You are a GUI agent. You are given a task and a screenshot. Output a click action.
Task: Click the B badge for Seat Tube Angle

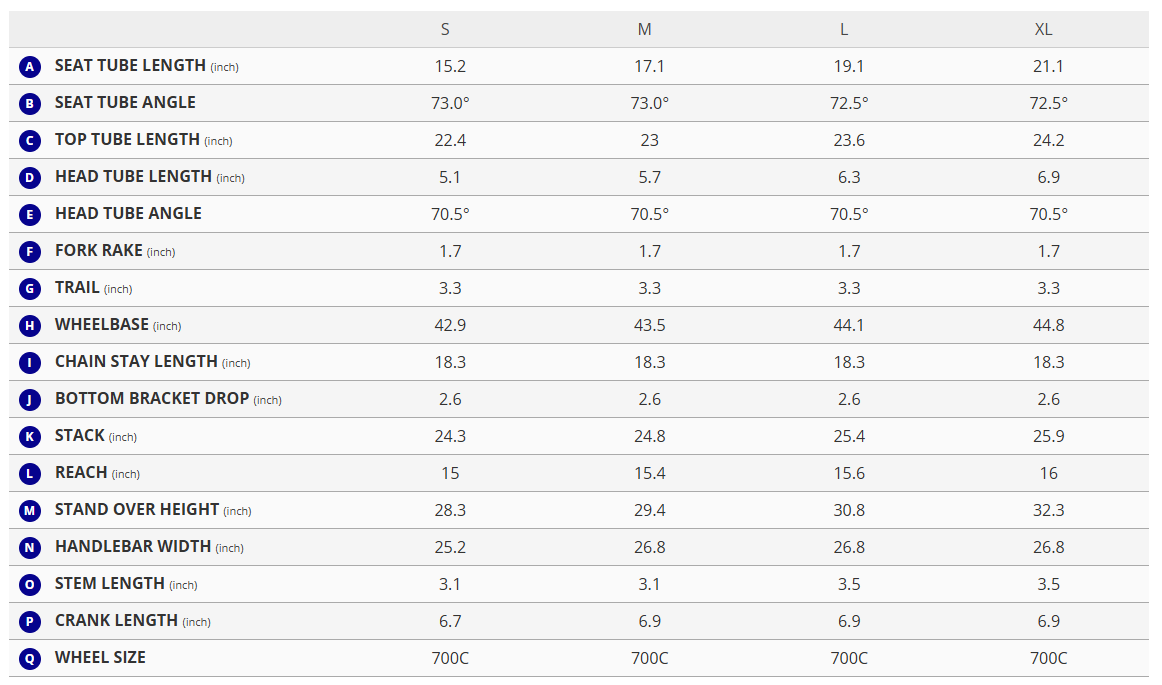30,104
